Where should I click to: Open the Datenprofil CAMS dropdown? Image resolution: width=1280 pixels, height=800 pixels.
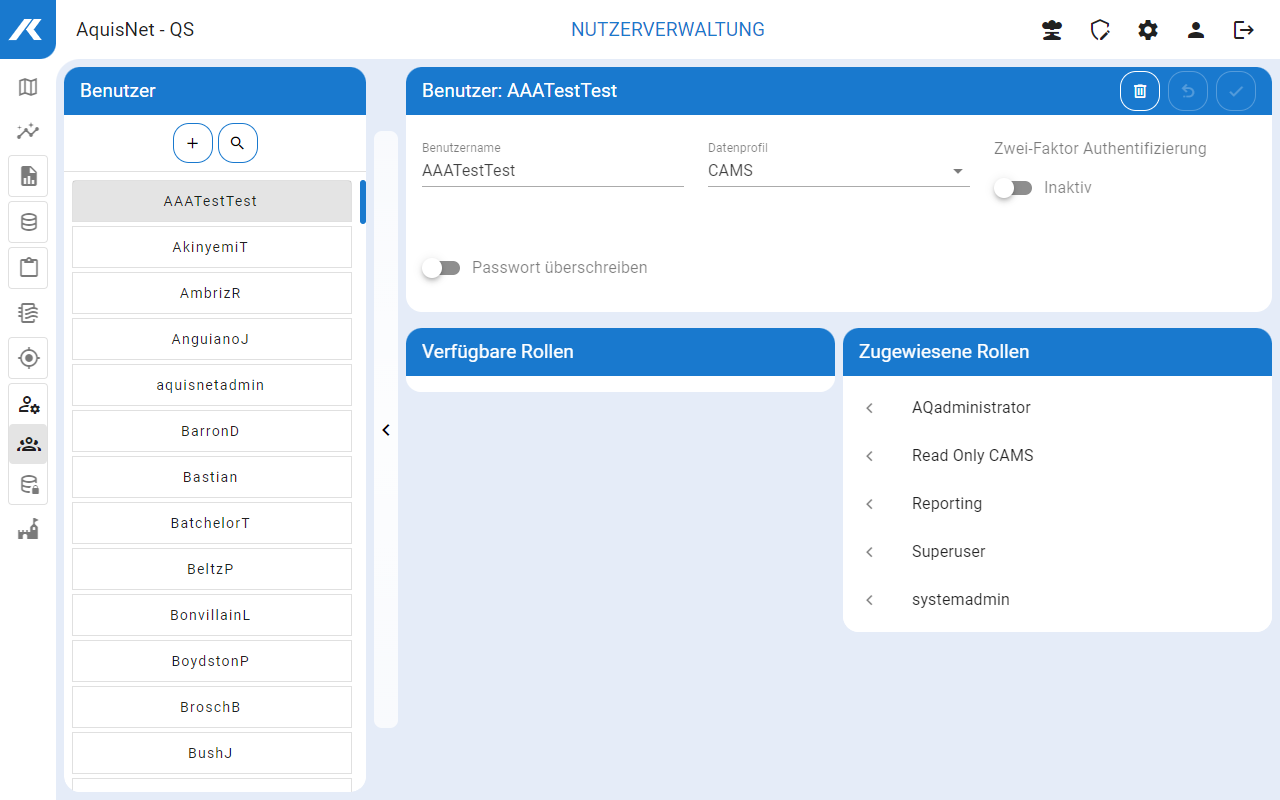coord(838,171)
